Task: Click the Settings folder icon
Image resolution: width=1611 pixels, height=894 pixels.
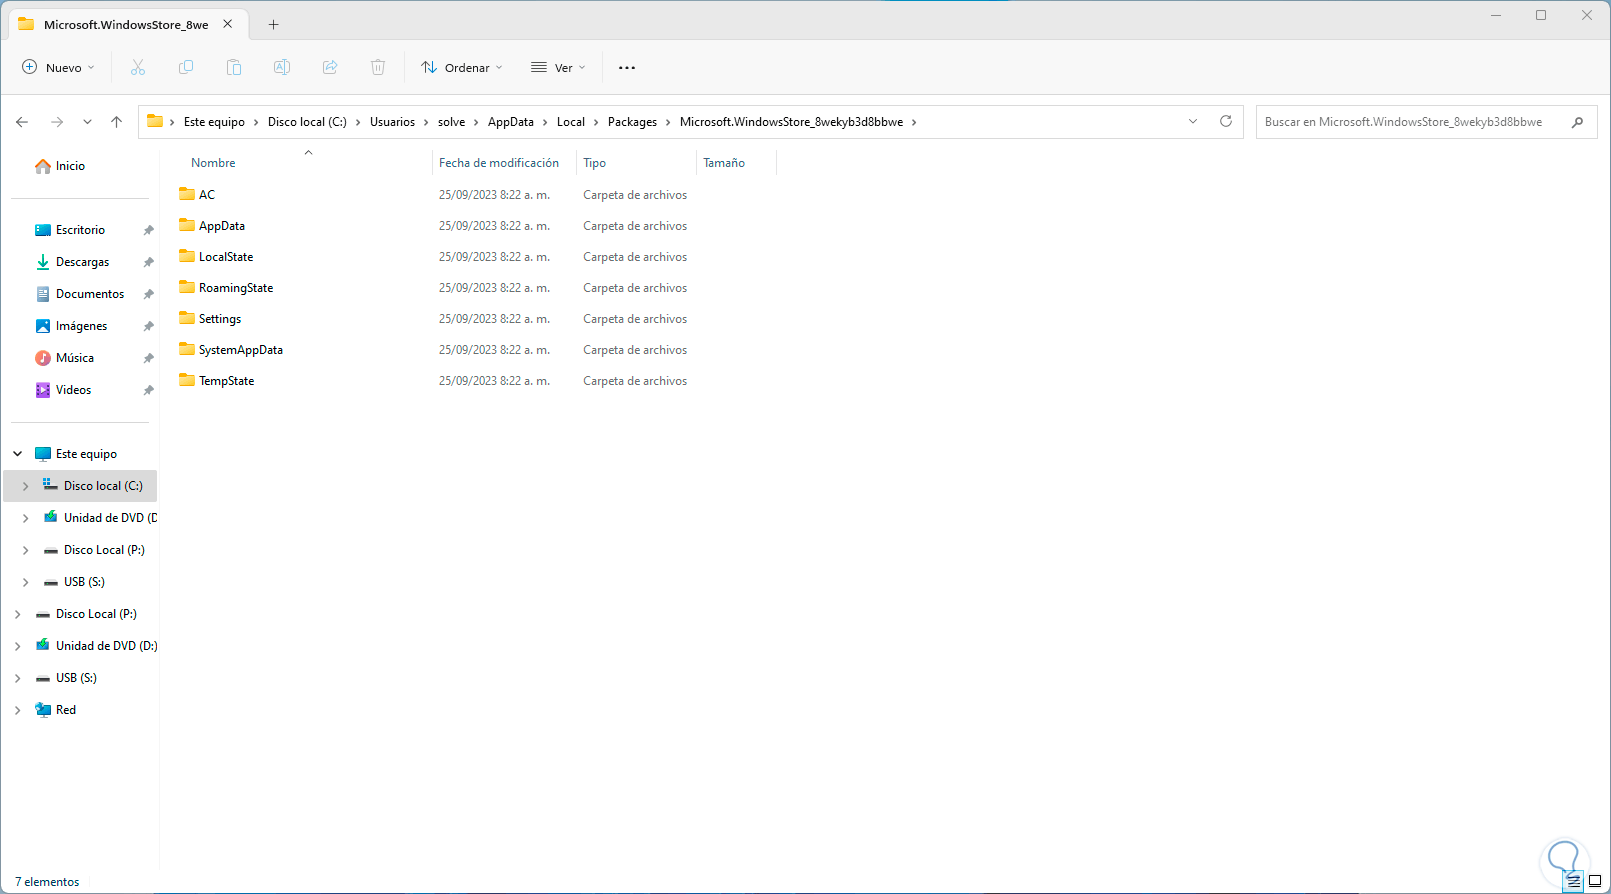Action: 187,318
